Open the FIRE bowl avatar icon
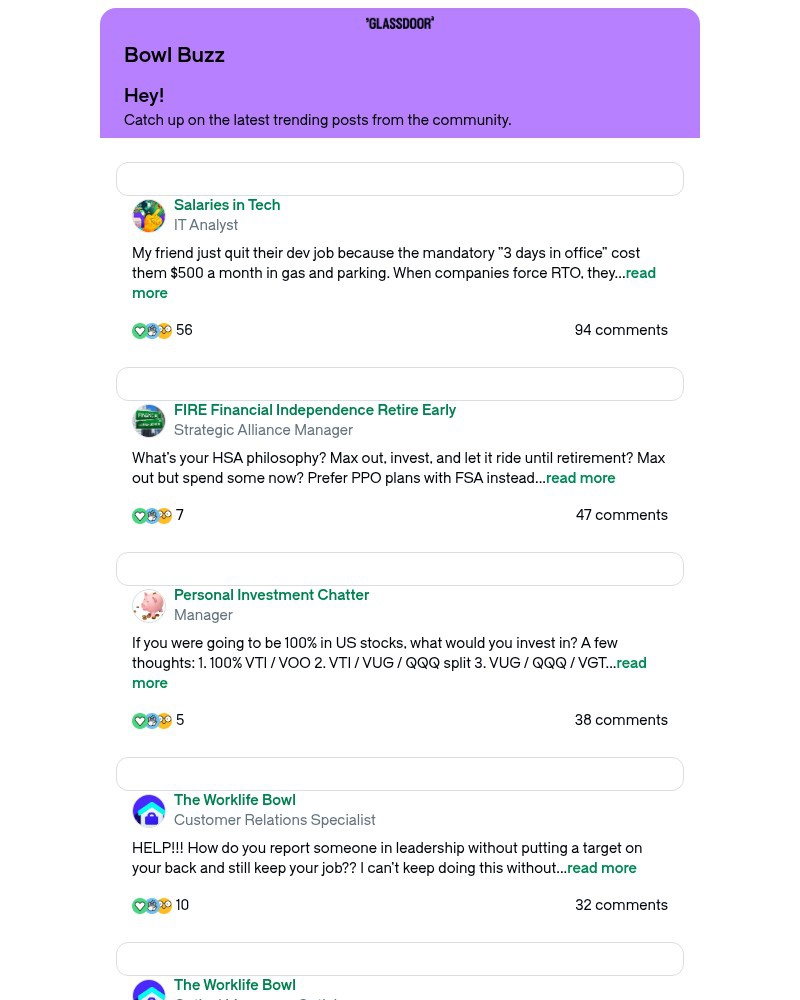The height and width of the screenshot is (1000, 800). [149, 421]
